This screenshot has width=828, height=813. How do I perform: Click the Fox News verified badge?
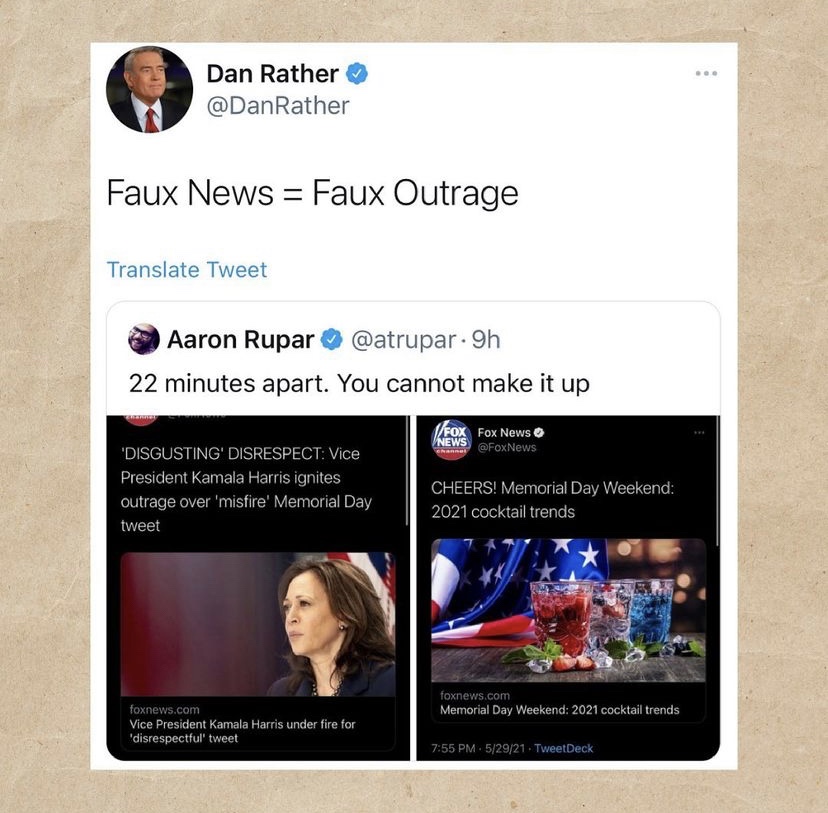[x=539, y=432]
